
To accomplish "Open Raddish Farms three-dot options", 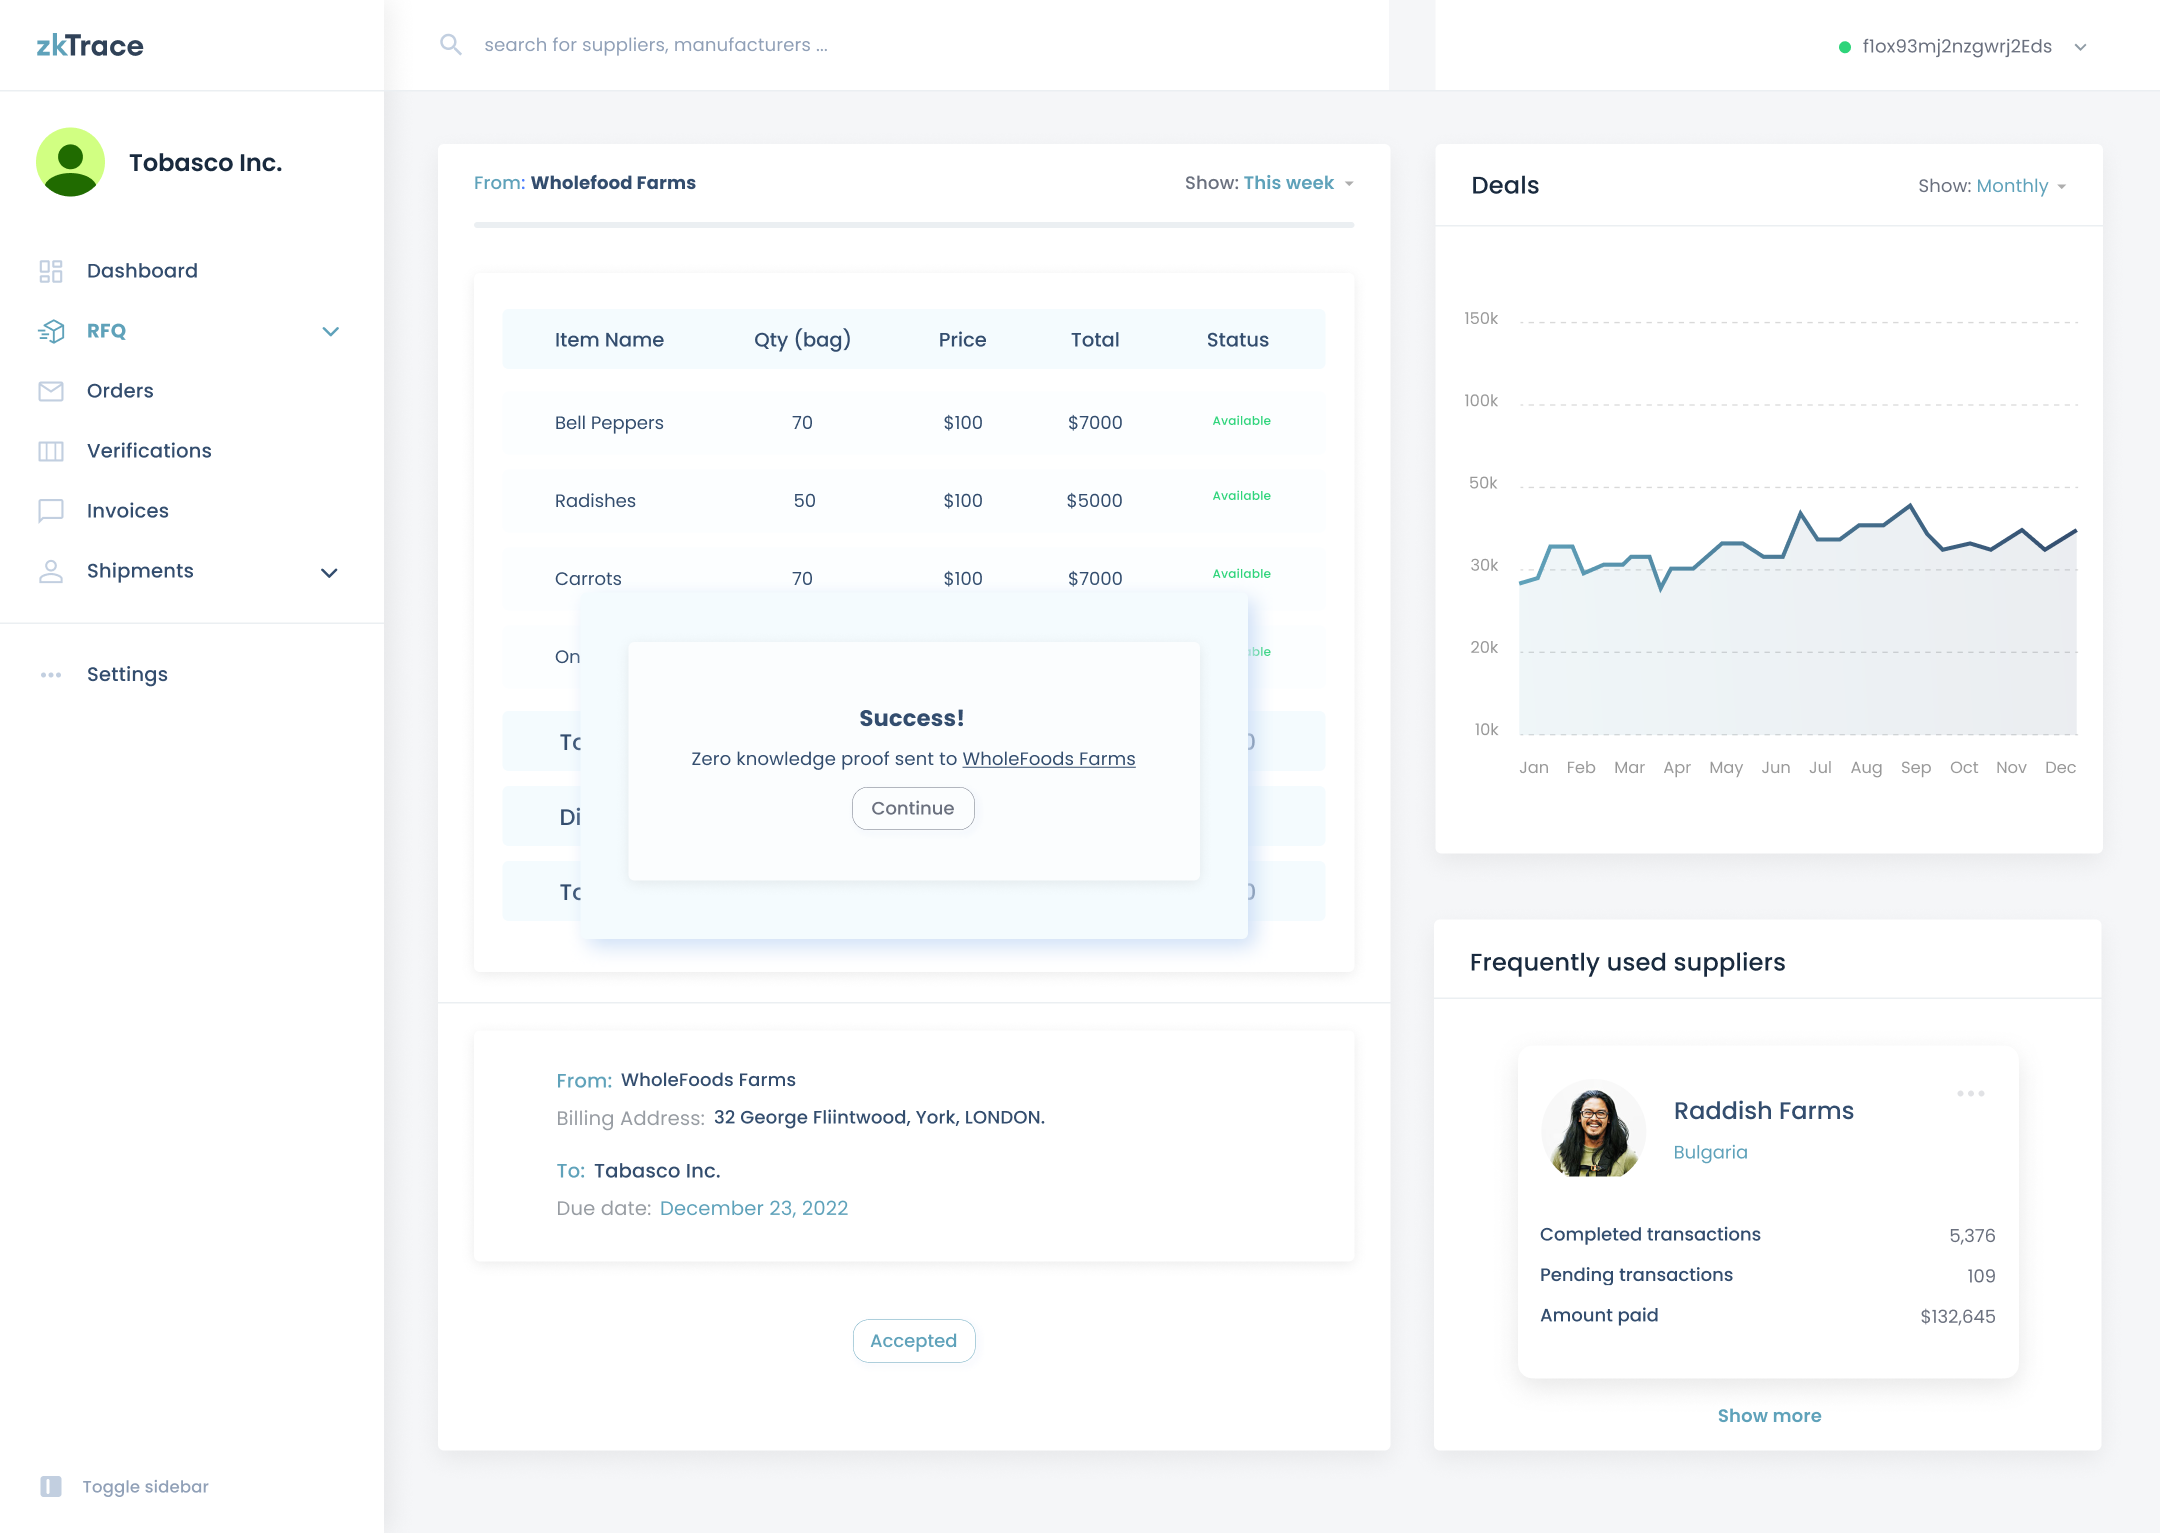I will tap(1970, 1093).
